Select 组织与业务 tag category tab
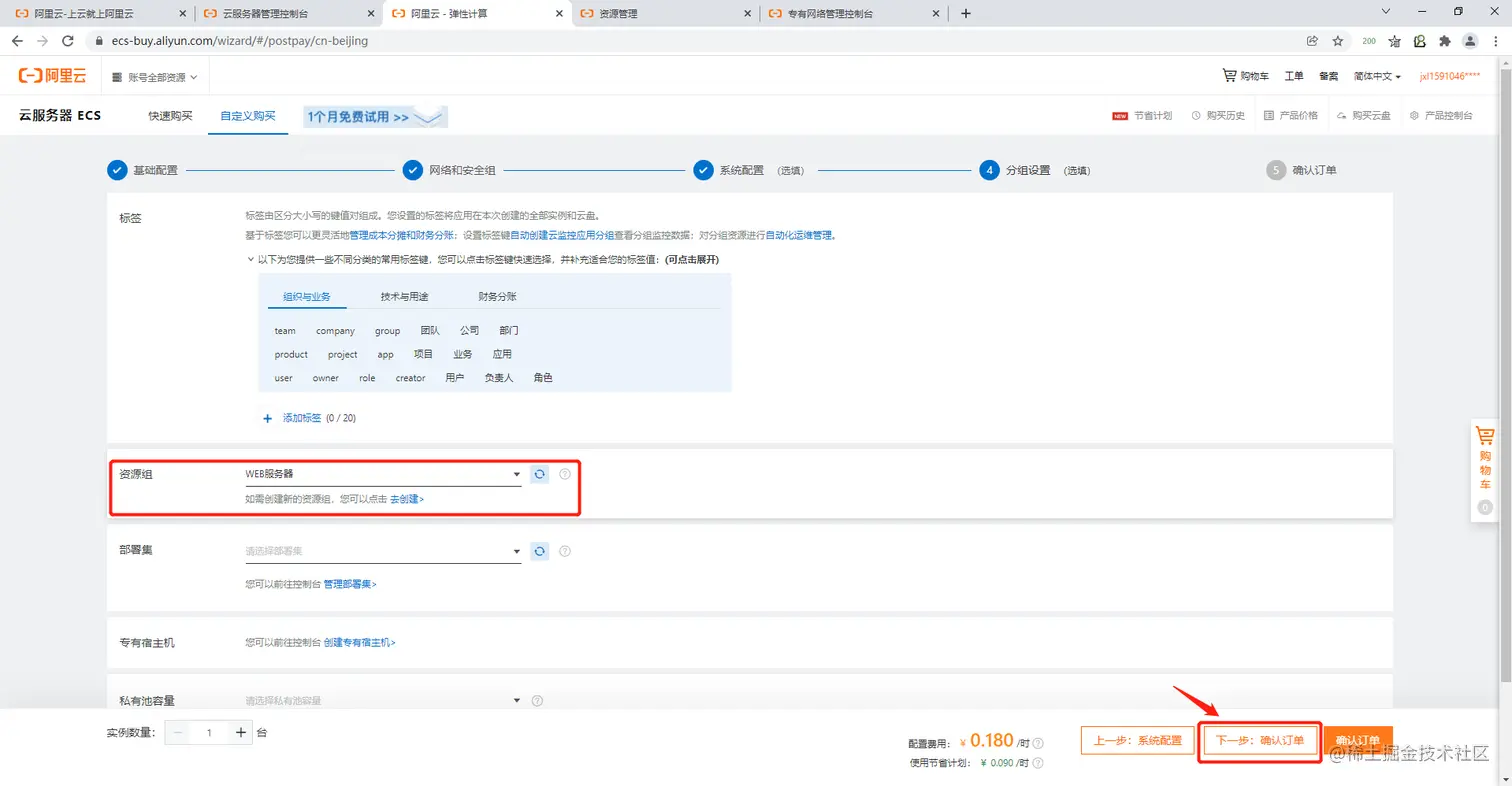 click(x=307, y=297)
